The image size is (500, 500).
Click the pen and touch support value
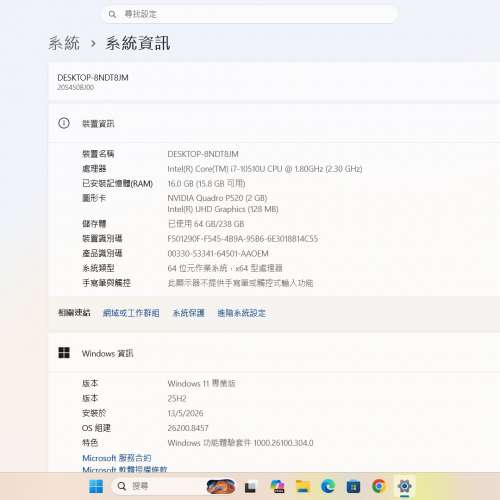pos(240,283)
